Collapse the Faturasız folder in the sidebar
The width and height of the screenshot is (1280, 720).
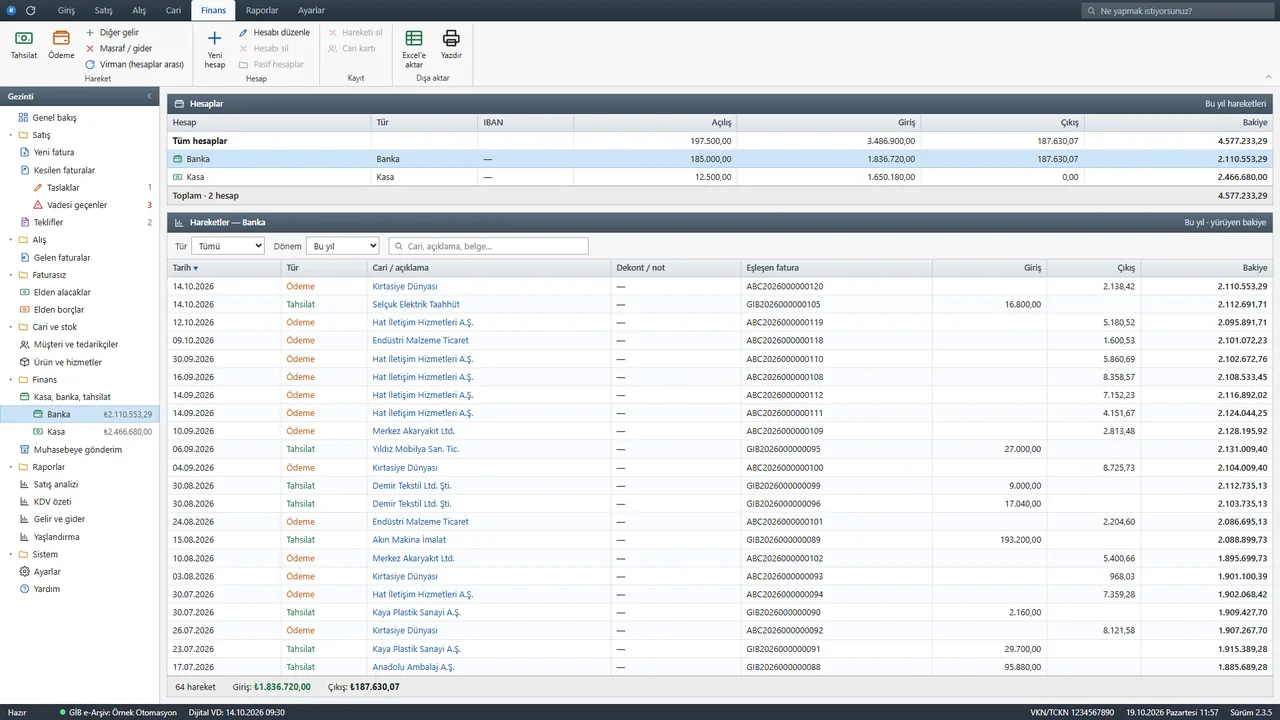tap(11, 275)
